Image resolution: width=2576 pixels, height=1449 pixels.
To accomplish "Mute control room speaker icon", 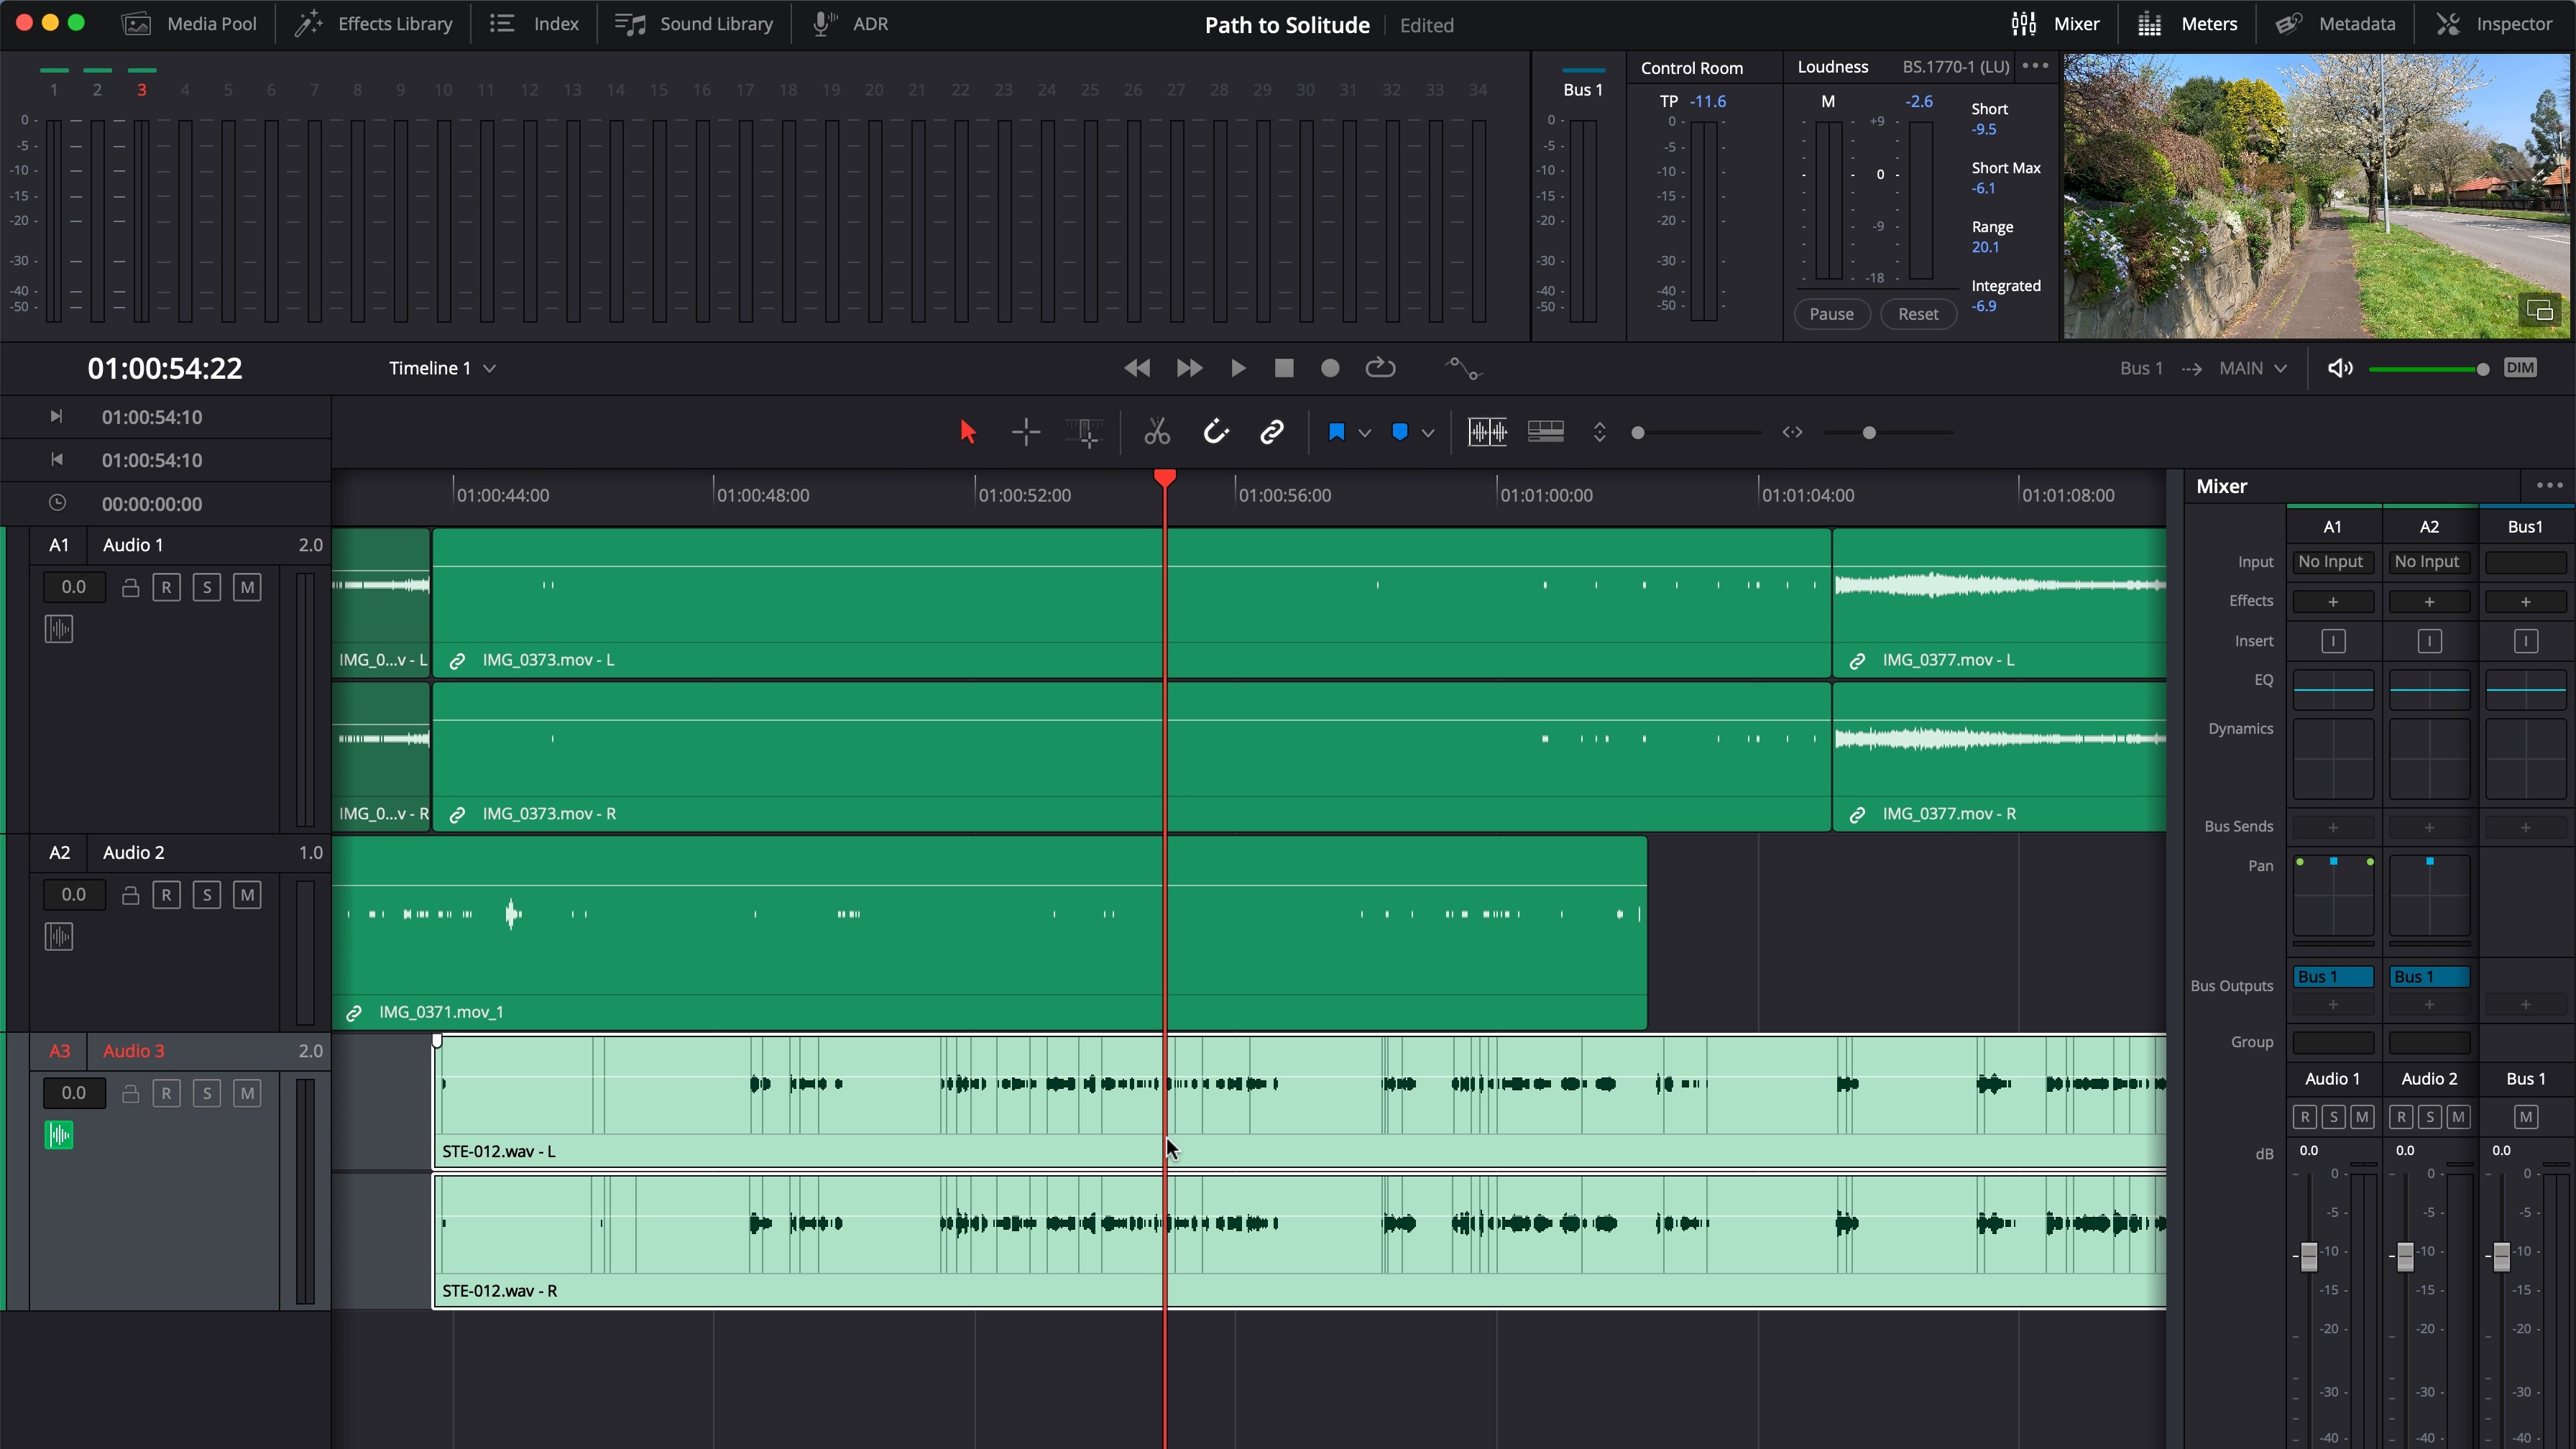I will pyautogui.click(x=2340, y=368).
